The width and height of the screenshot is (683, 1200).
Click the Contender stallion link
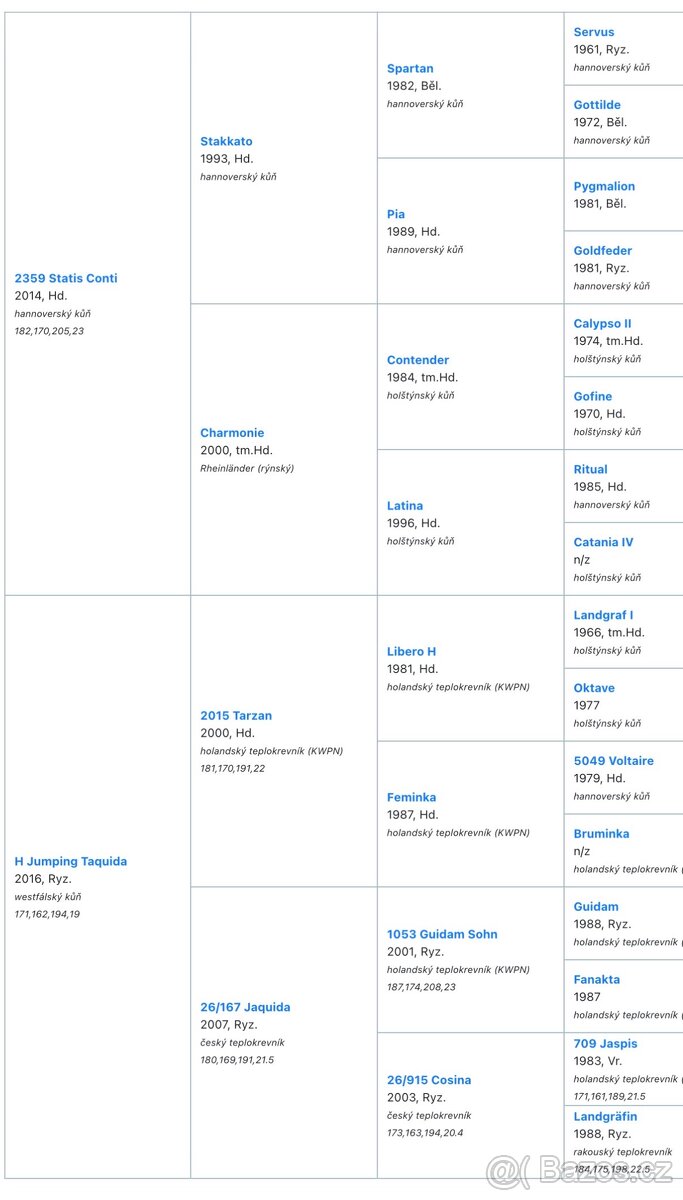(418, 360)
